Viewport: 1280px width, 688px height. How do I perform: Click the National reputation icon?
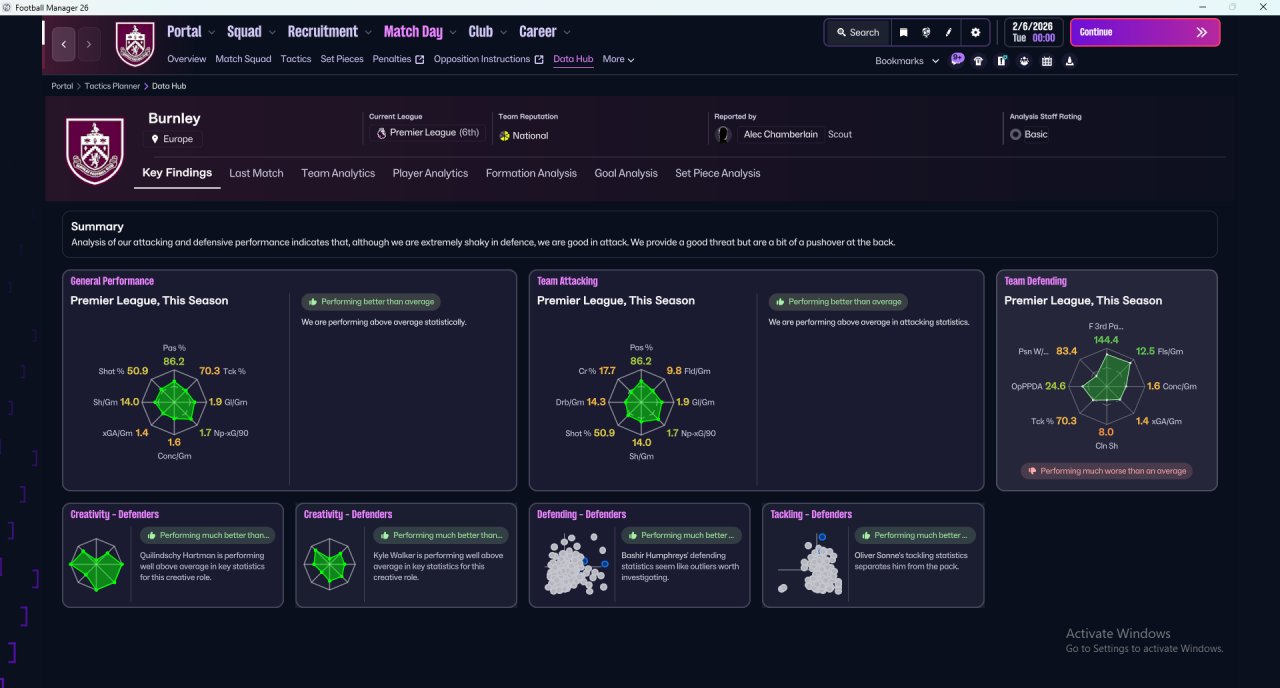coord(504,136)
